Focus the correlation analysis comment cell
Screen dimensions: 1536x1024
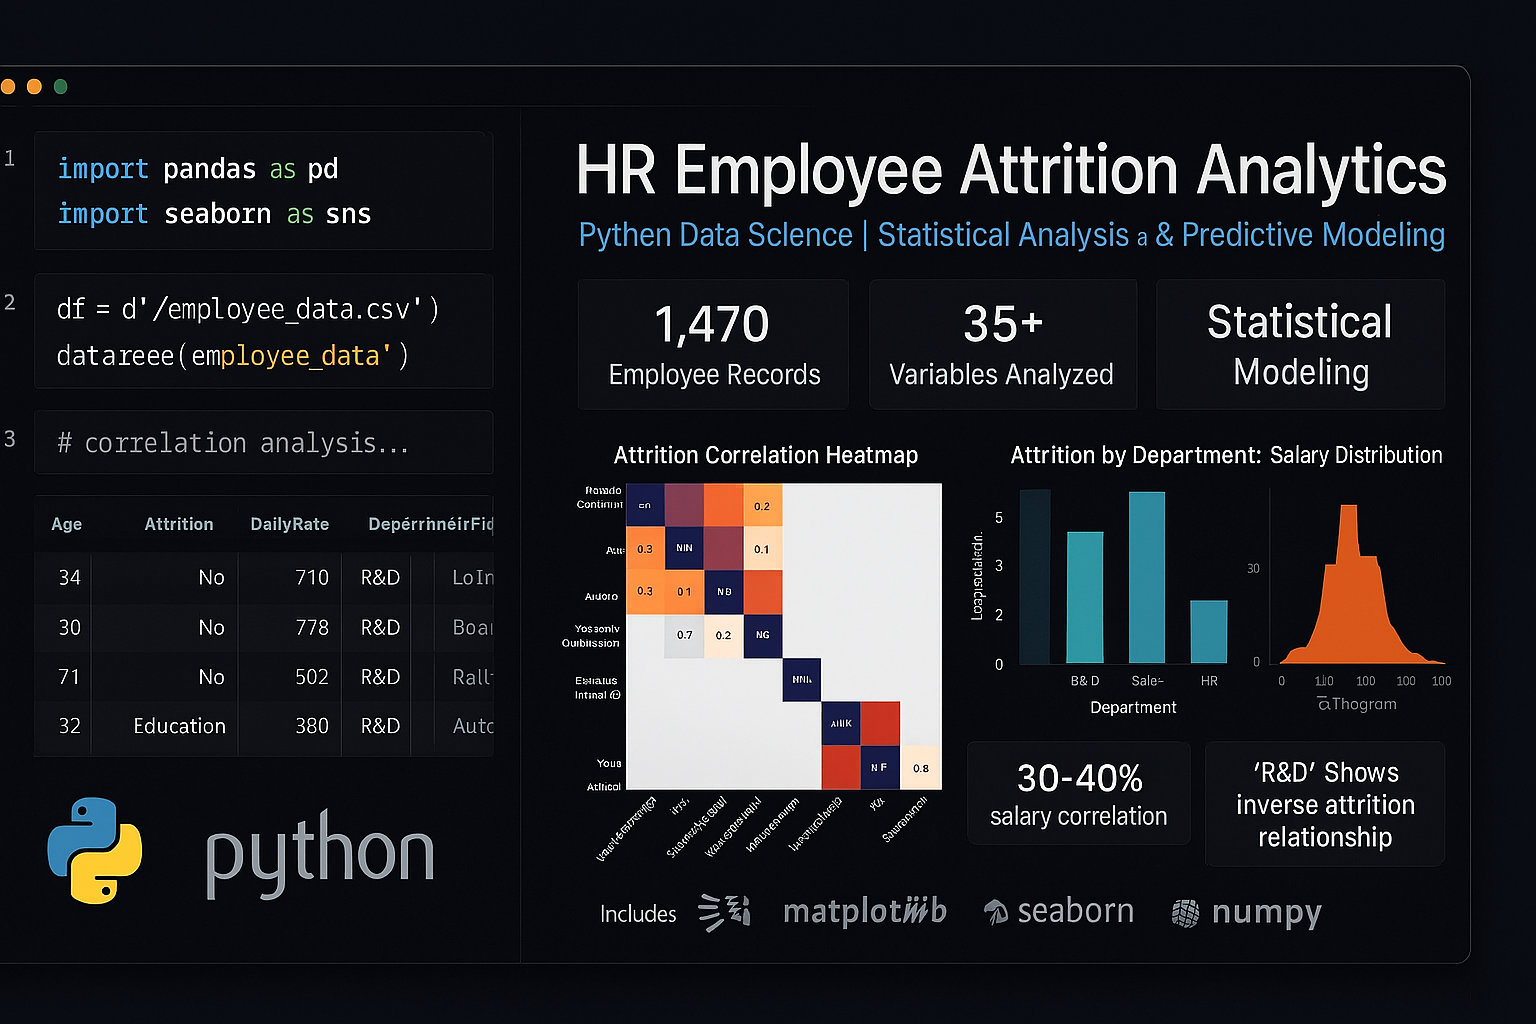click(x=264, y=443)
